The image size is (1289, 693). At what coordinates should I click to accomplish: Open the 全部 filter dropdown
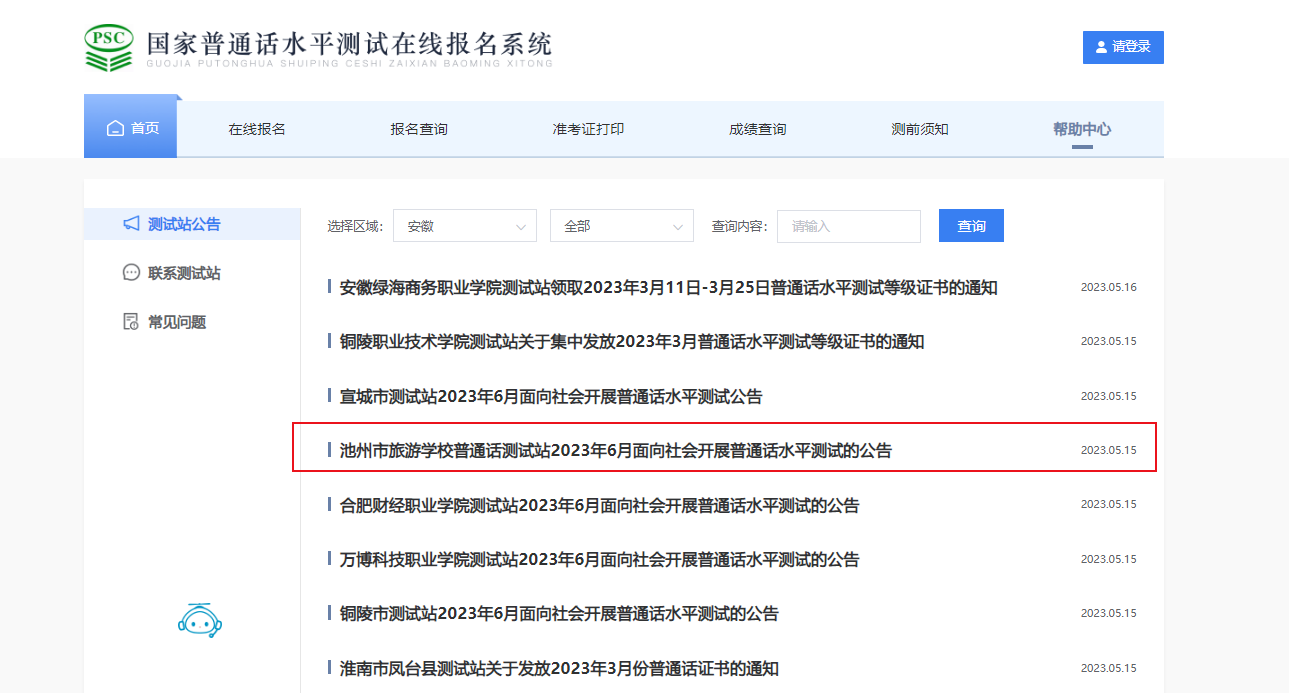pos(621,226)
